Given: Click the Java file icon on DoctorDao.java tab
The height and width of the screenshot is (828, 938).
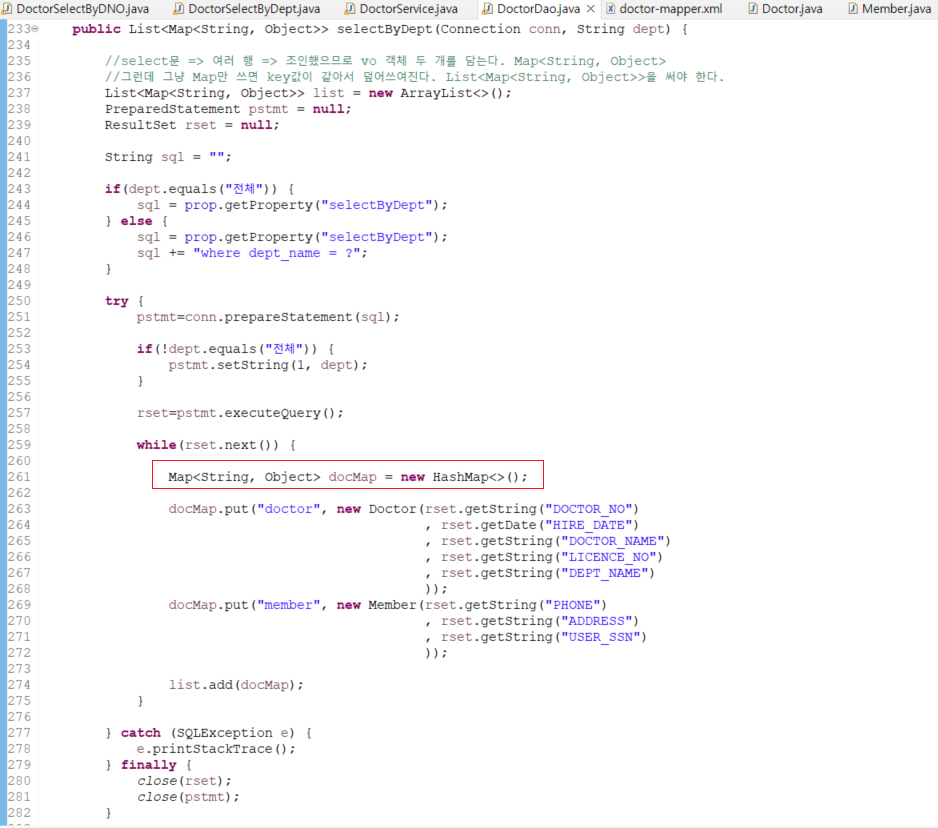Looking at the screenshot, I should [488, 8].
